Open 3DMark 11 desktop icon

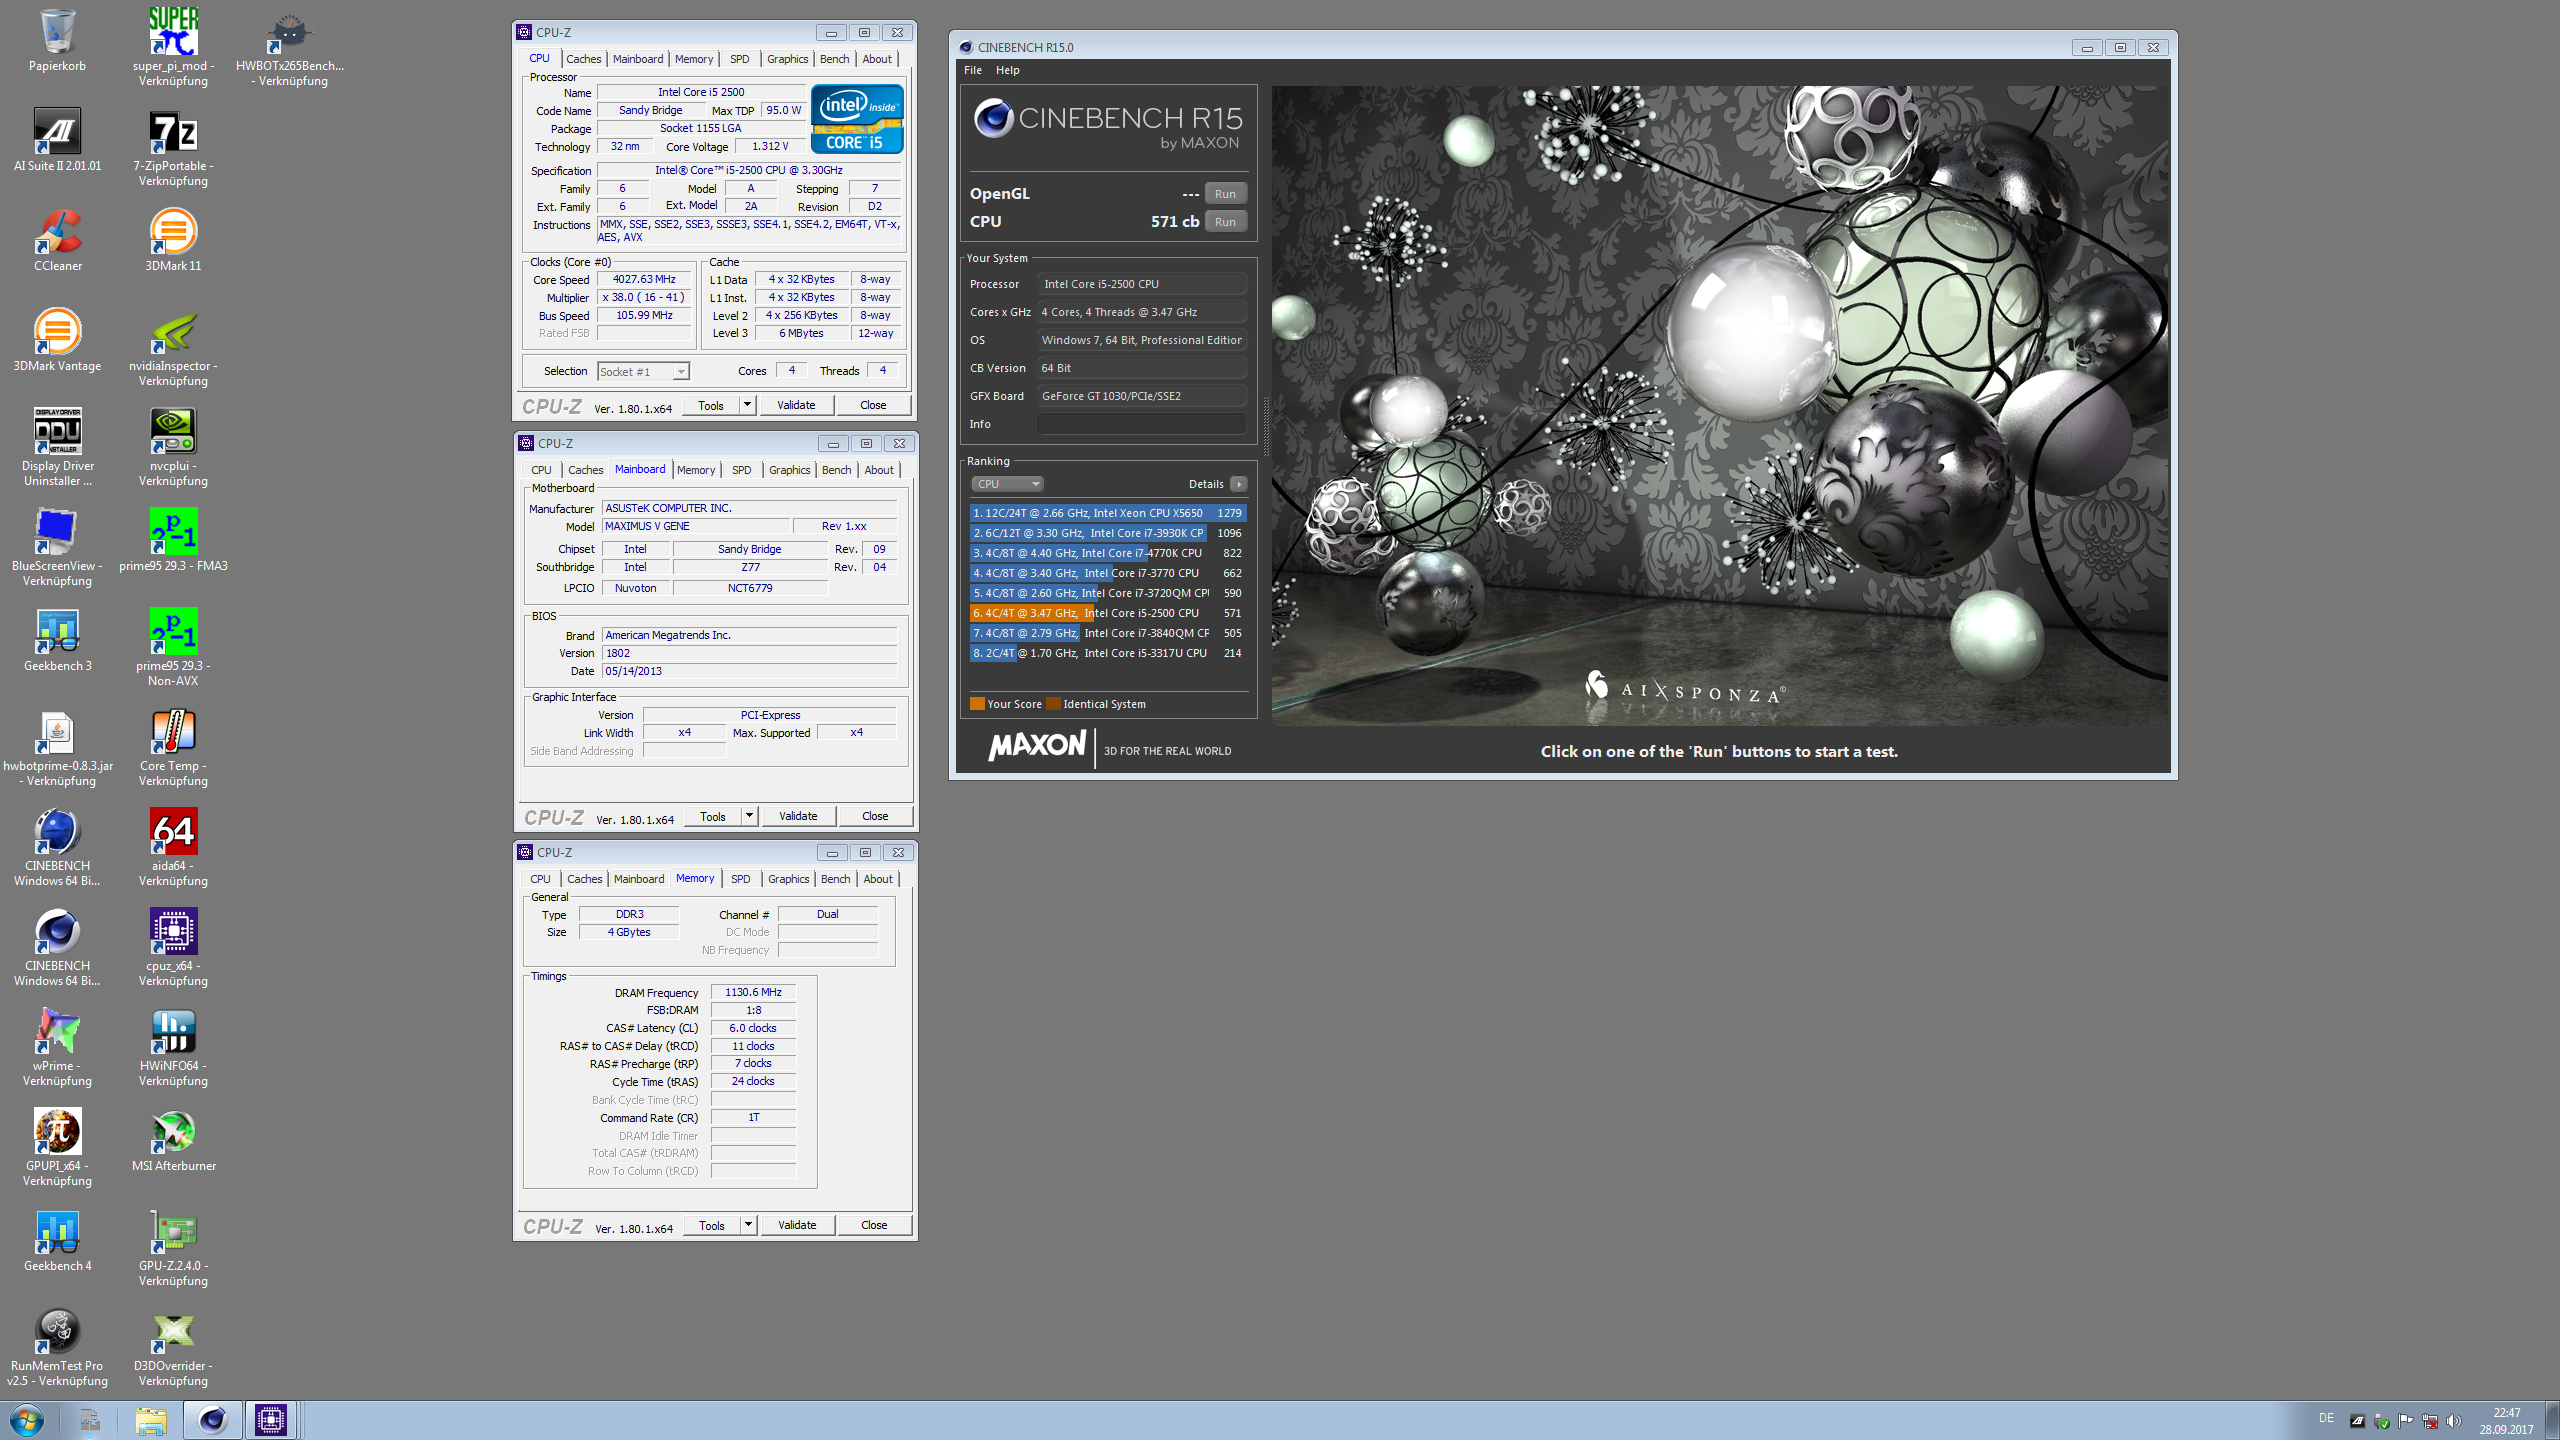click(173, 240)
